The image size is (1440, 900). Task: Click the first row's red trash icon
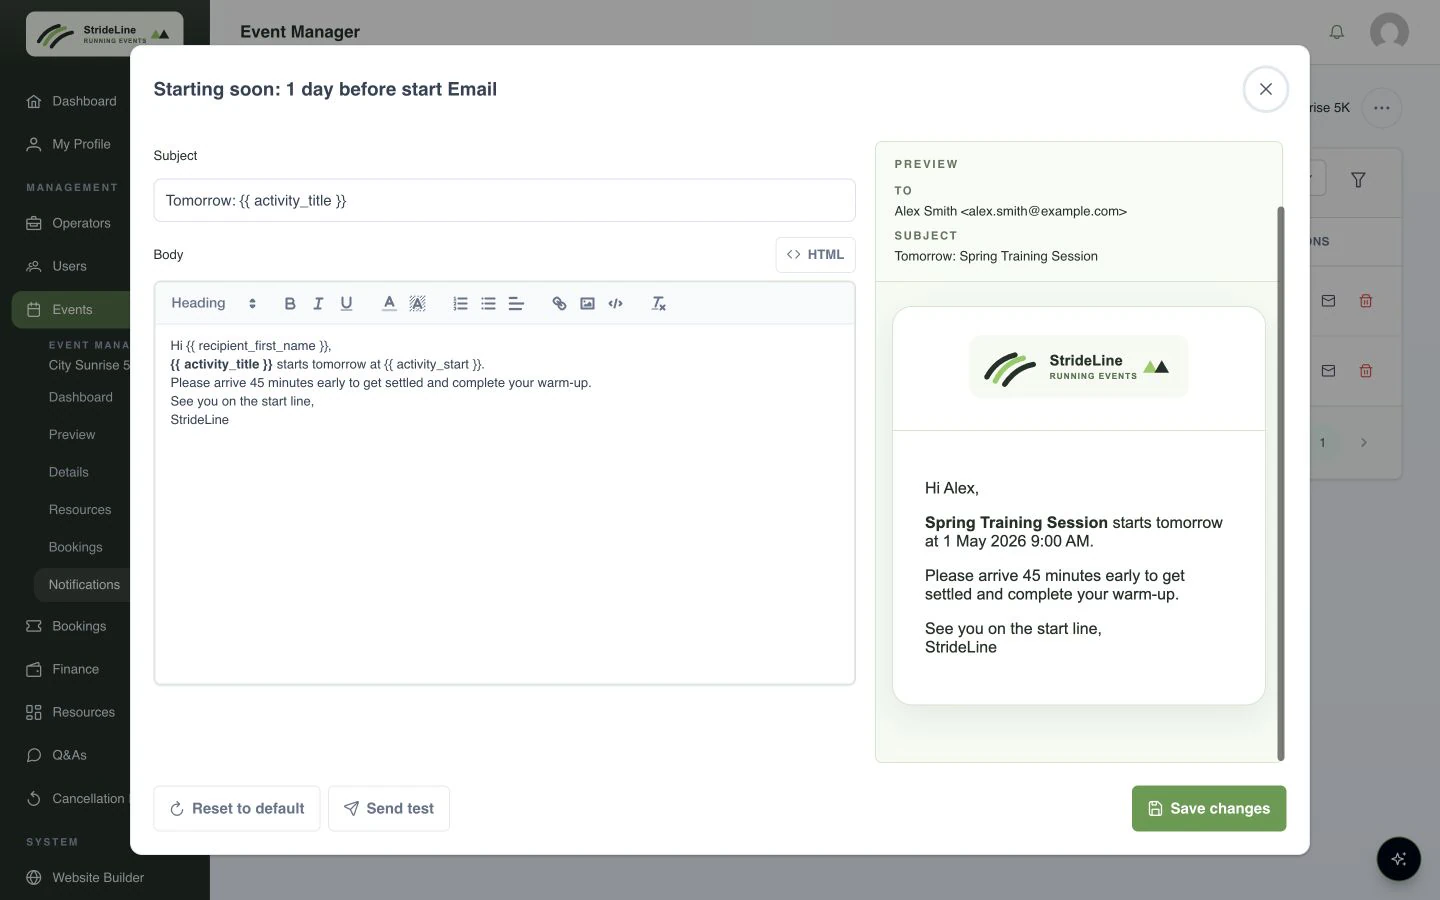pos(1365,300)
